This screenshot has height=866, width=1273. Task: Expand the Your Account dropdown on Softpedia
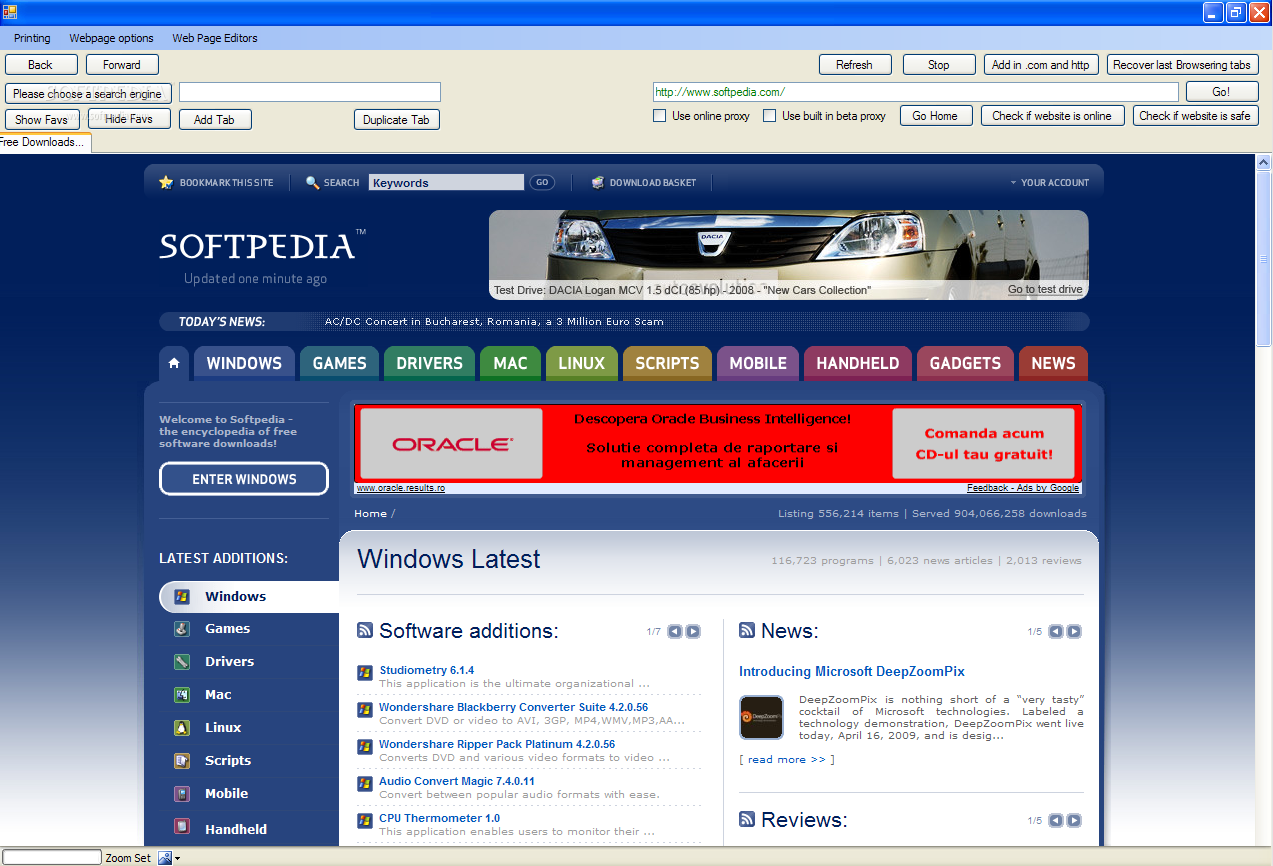(1049, 183)
